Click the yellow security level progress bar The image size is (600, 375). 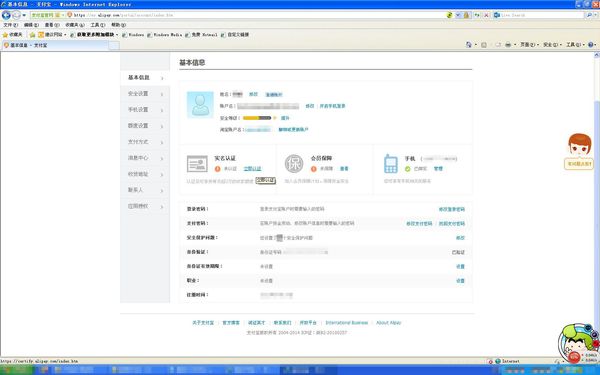click(x=257, y=118)
